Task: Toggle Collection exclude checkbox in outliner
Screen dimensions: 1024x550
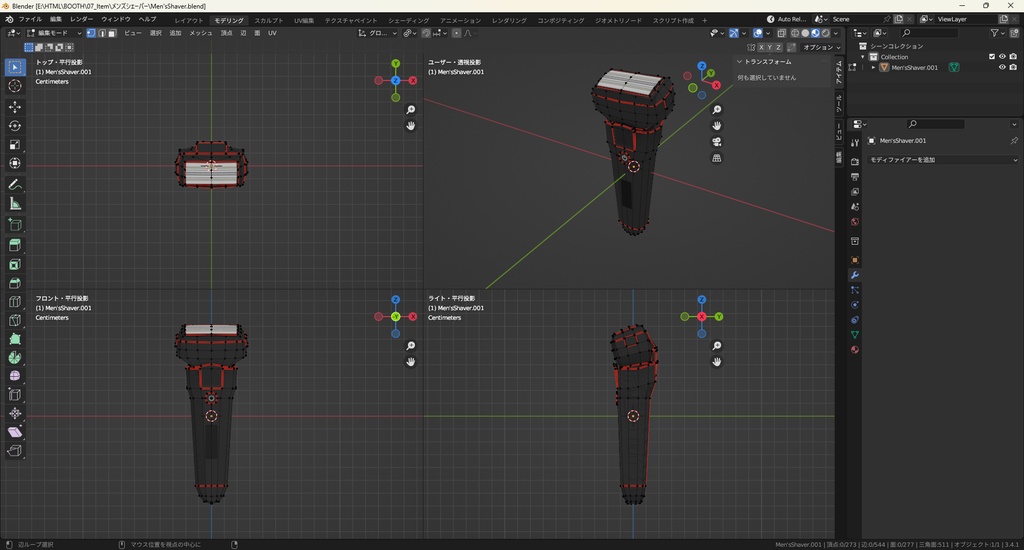Action: pos(992,56)
